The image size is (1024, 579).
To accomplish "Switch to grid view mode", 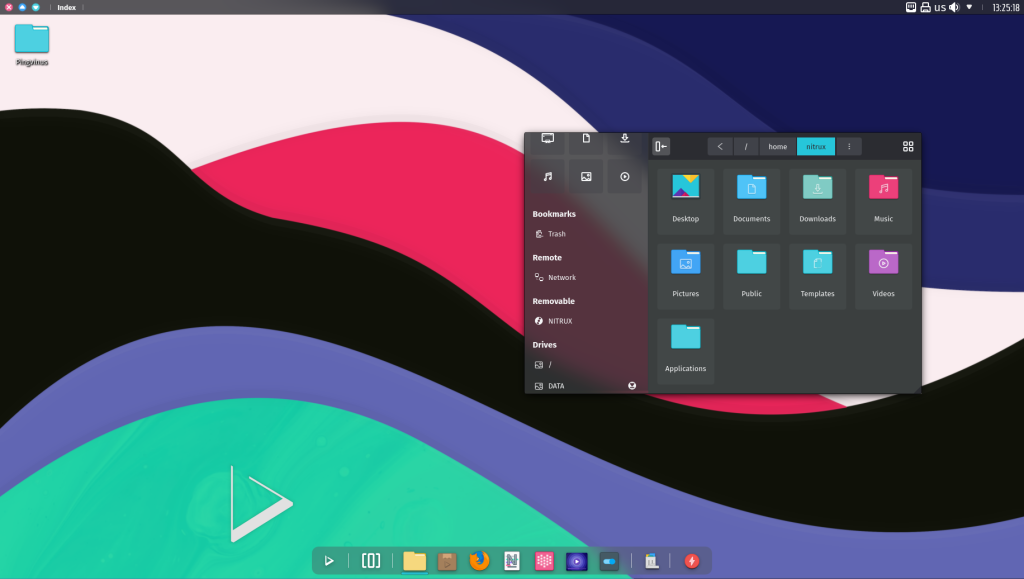I will [908, 146].
